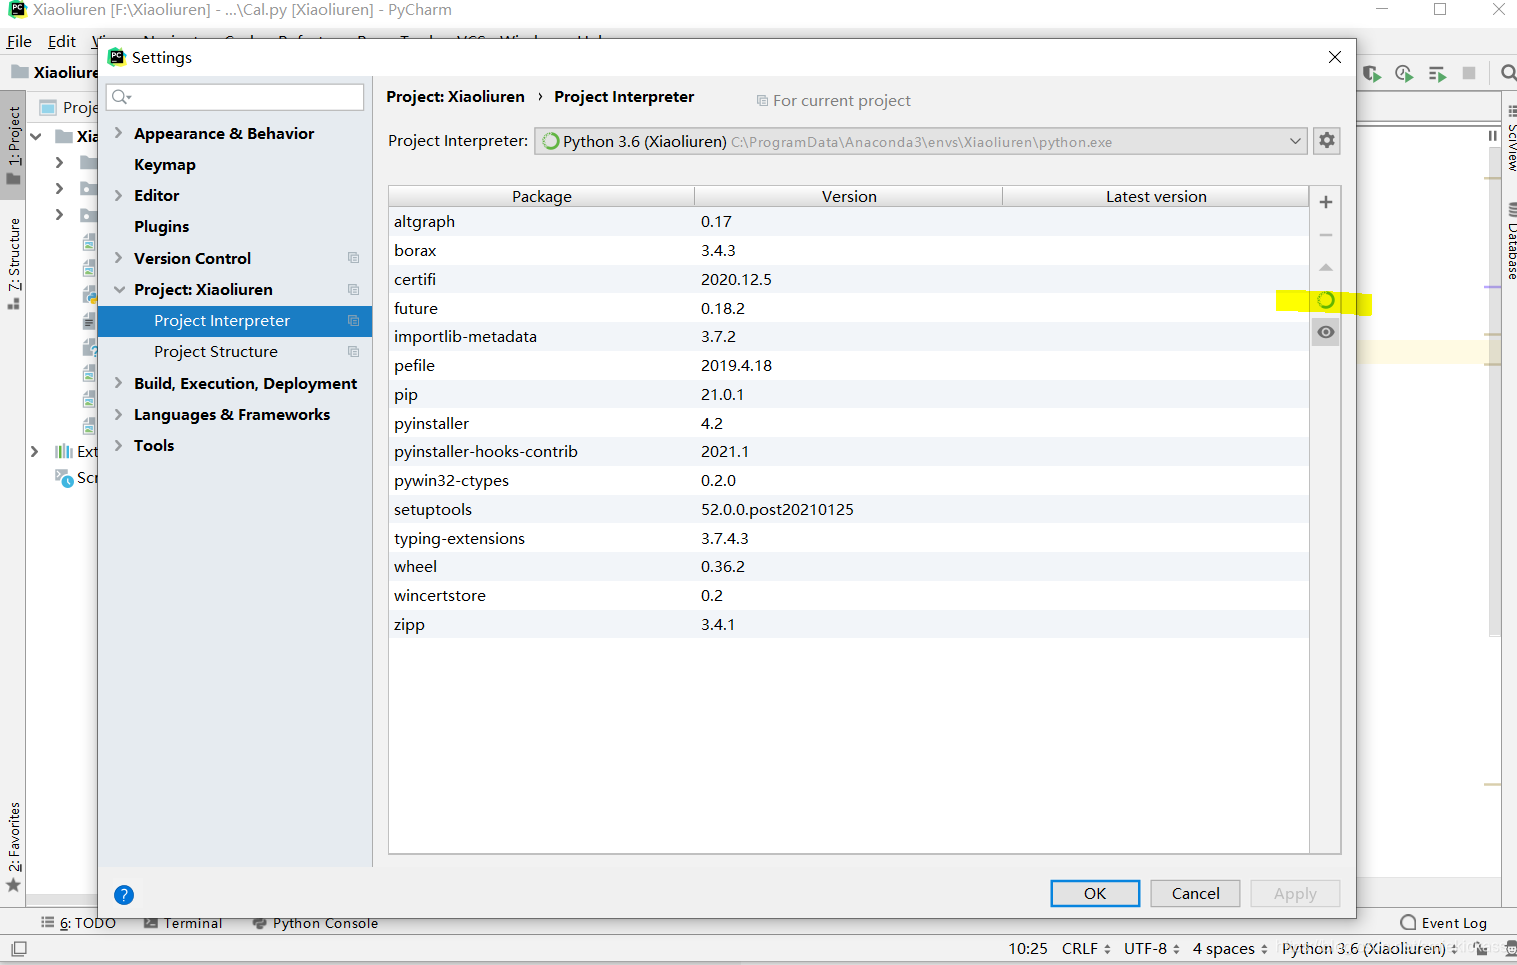1517x965 pixels.
Task: Click the pause icon above editor scrollbar
Action: [x=1492, y=136]
